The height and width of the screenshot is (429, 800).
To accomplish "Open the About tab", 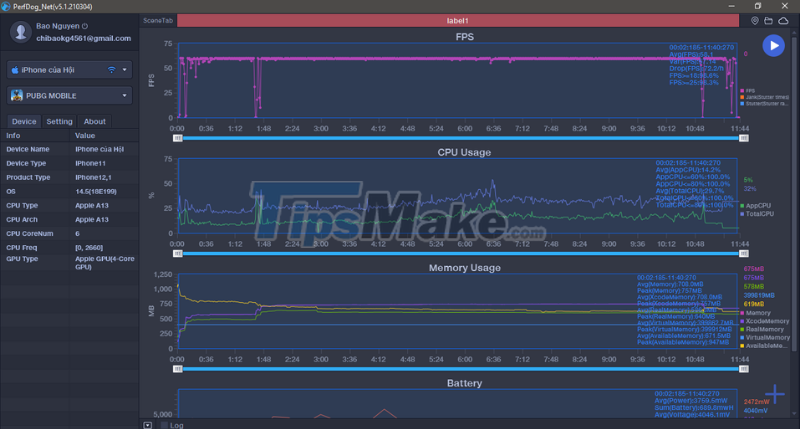I will click(94, 121).
